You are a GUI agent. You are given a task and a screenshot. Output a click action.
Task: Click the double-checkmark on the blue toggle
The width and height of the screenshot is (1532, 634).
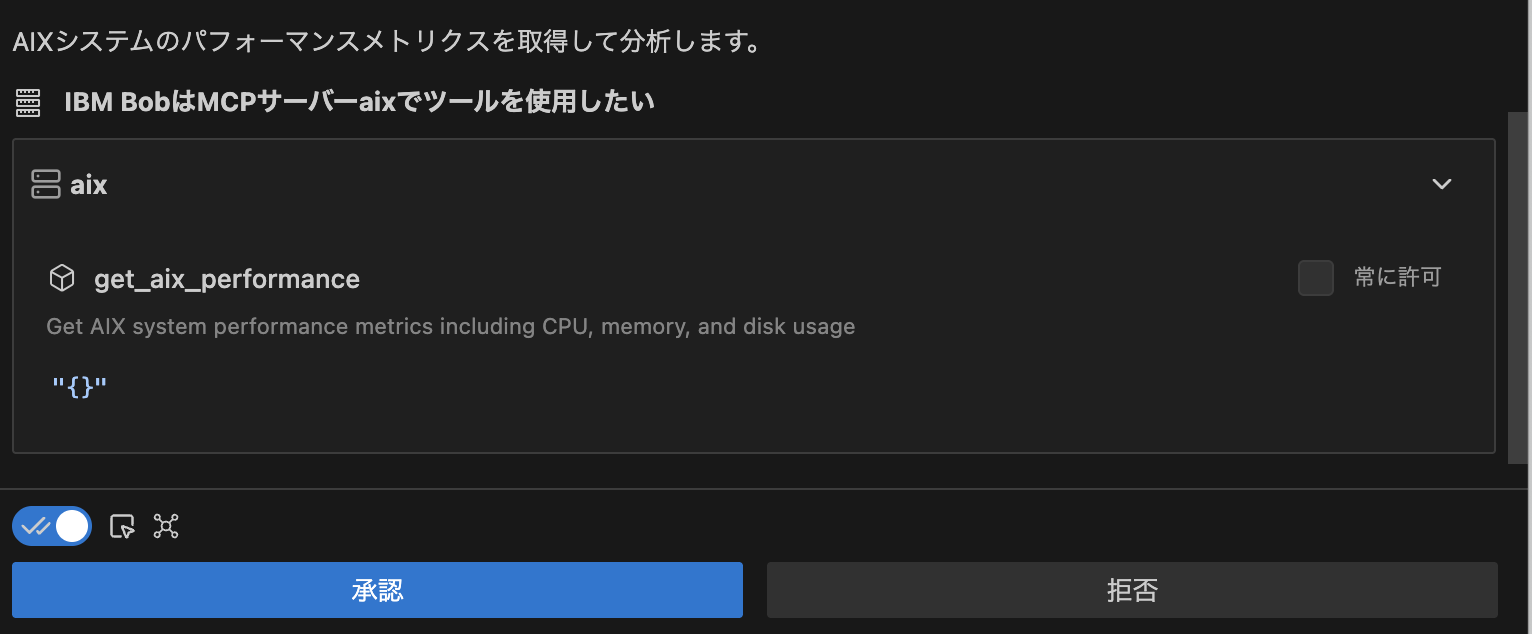36,525
